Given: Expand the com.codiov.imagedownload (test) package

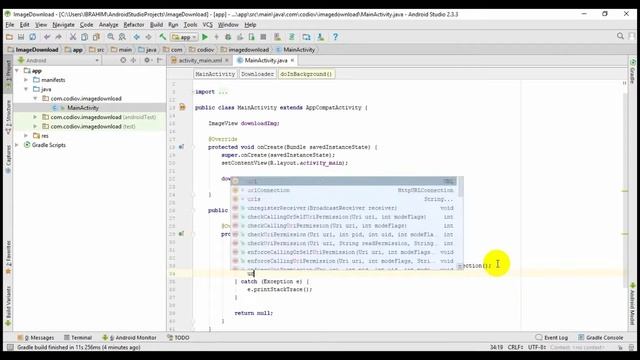Looking at the screenshot, I should pos(35,127).
